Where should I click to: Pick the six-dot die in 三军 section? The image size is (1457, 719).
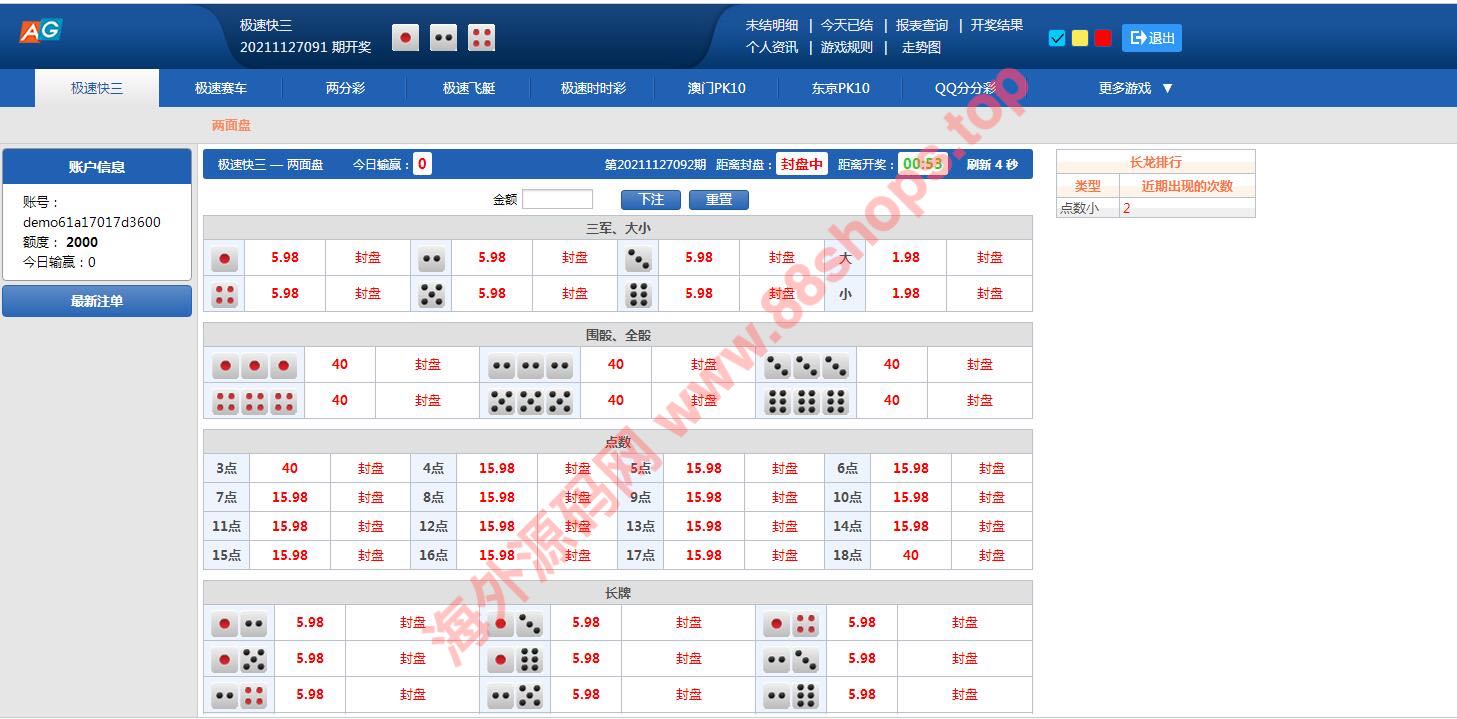pos(639,295)
